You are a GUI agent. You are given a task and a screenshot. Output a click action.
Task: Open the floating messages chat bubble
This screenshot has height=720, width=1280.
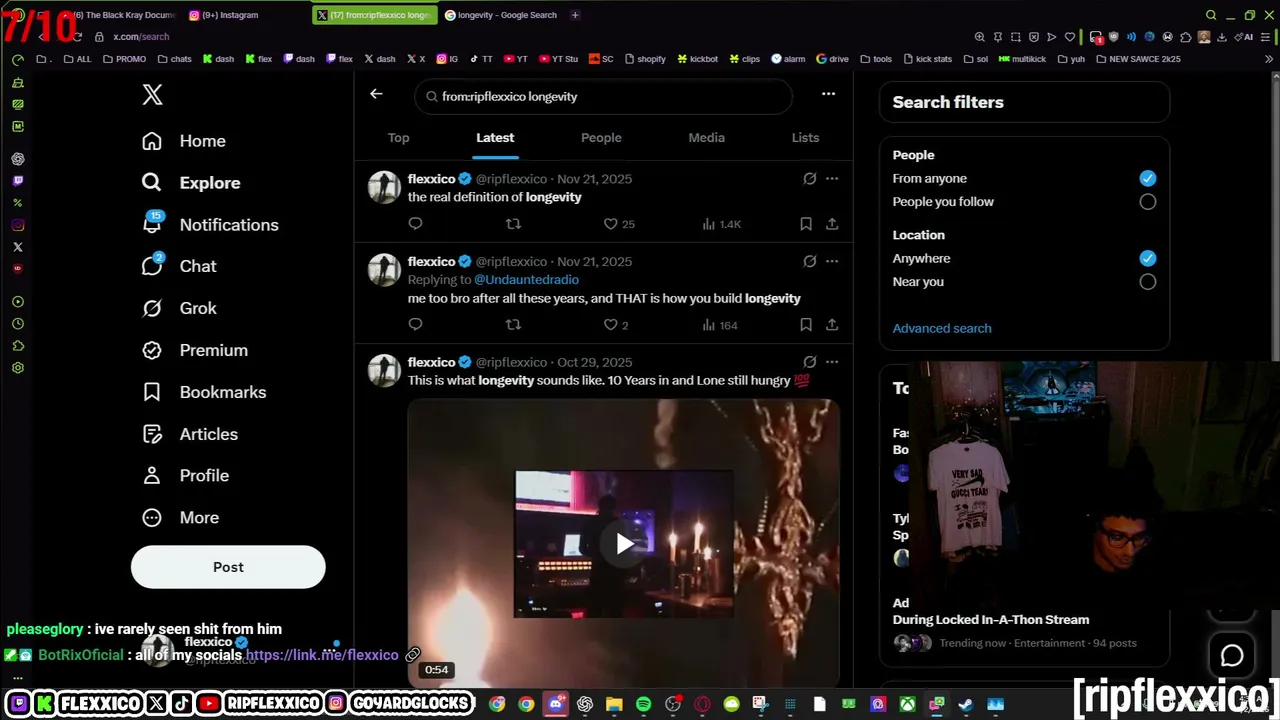(x=1232, y=655)
